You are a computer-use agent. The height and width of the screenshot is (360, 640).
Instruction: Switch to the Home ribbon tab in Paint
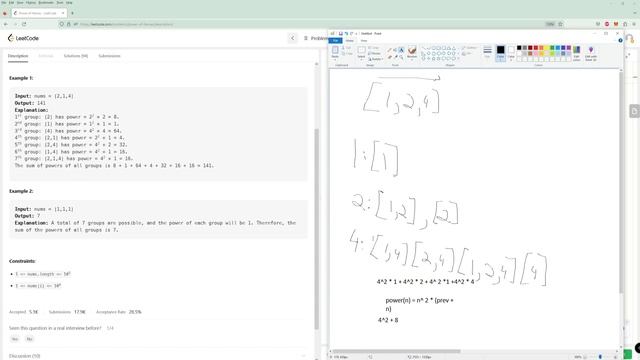point(349,40)
